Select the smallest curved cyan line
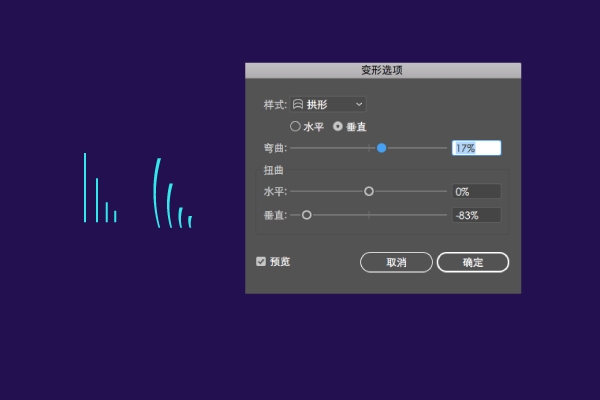 tap(190, 221)
